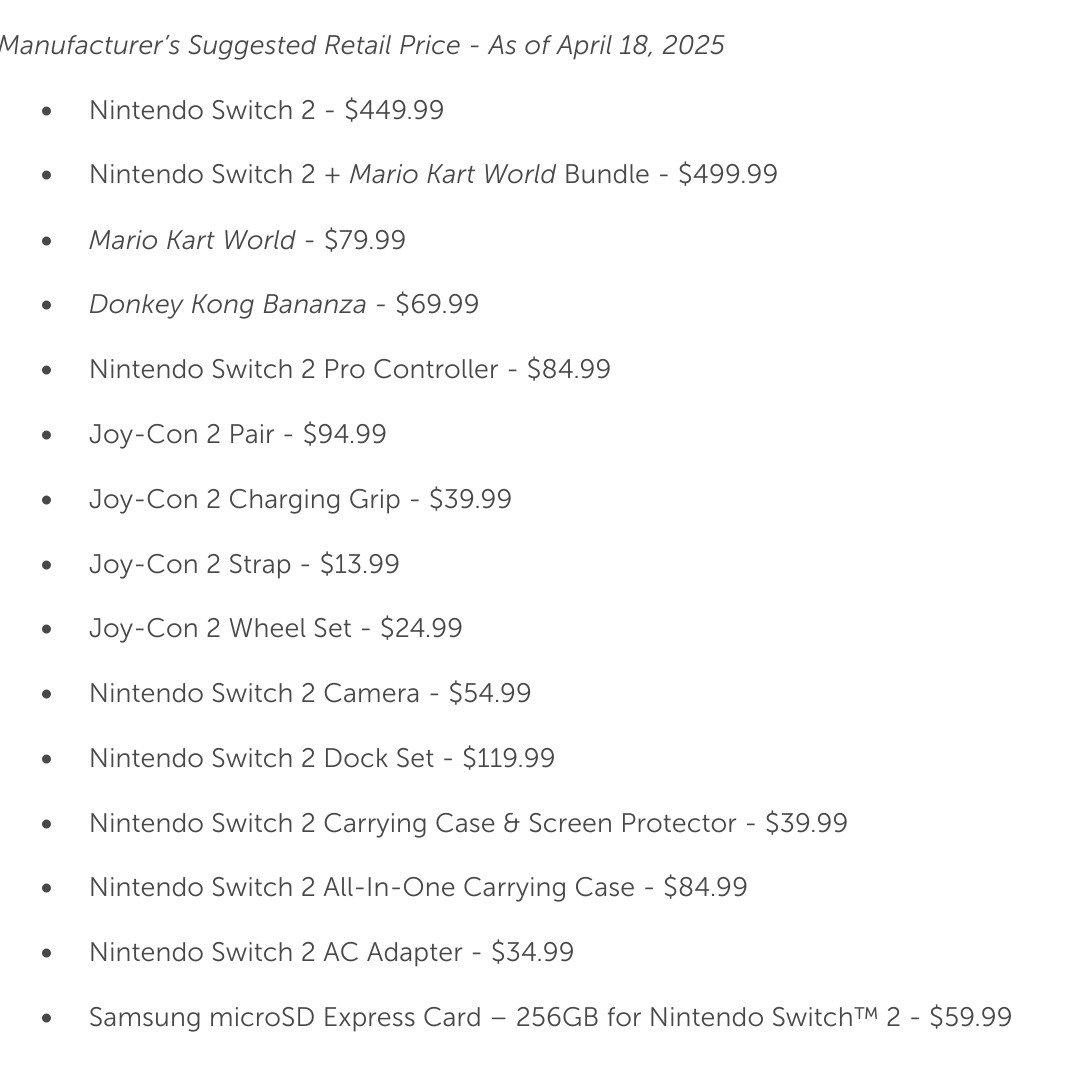Select the Joy-Con 2 Pair $94.99 item
The width and height of the screenshot is (1080, 1067).
238,434
